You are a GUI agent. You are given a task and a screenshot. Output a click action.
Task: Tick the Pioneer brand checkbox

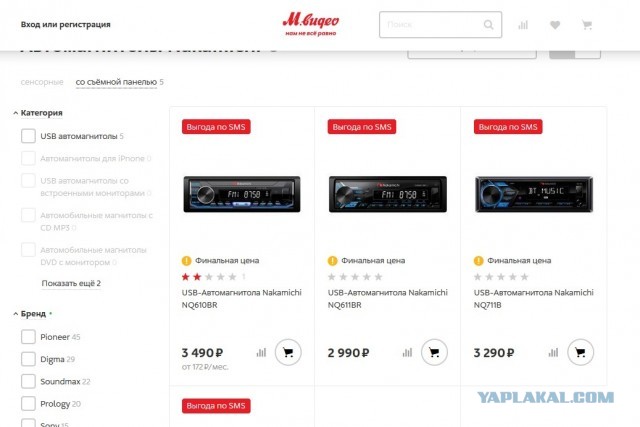[28, 337]
